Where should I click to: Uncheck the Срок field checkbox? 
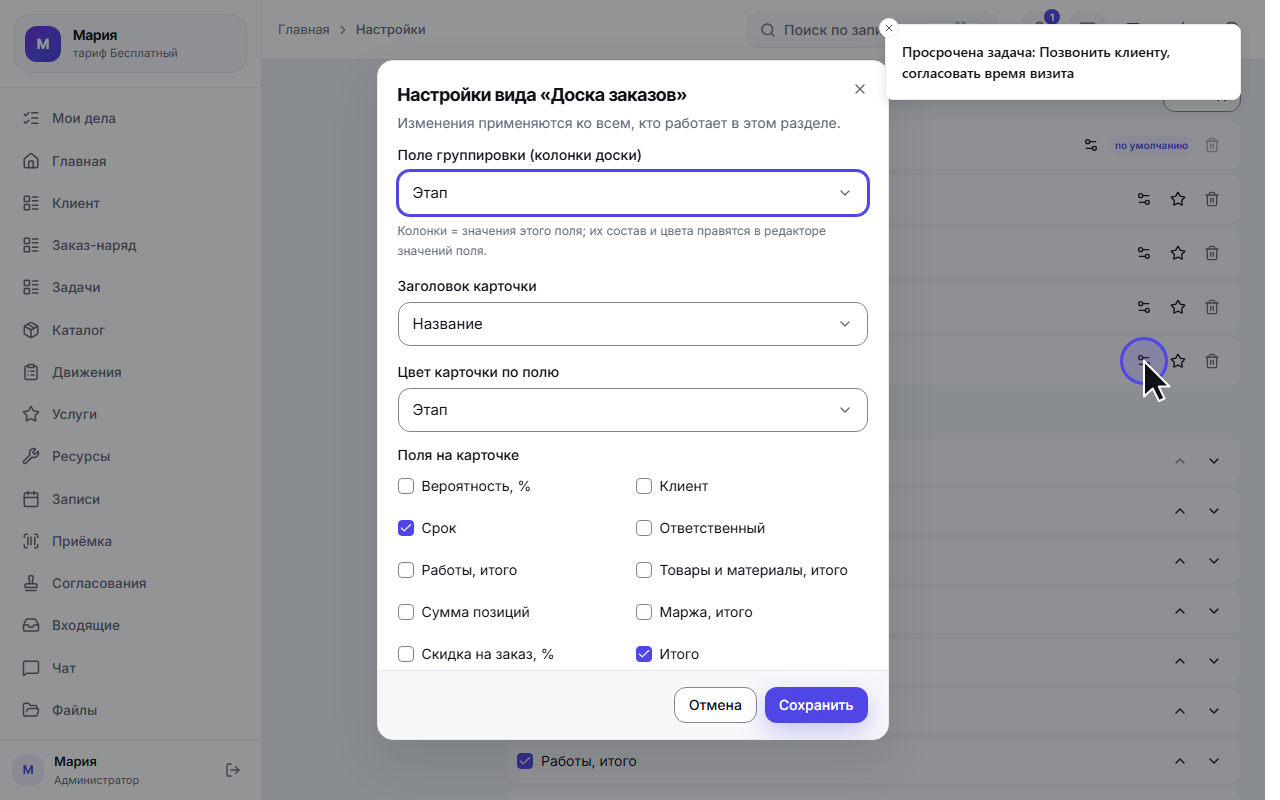point(406,528)
